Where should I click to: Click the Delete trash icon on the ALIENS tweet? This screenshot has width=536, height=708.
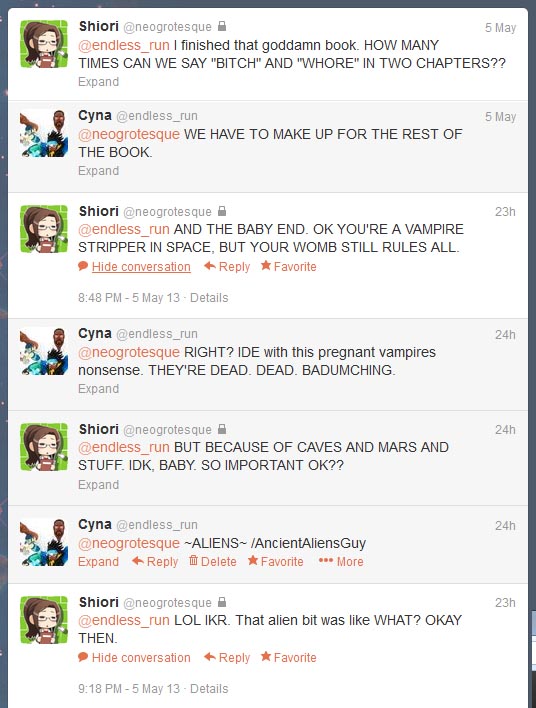193,560
